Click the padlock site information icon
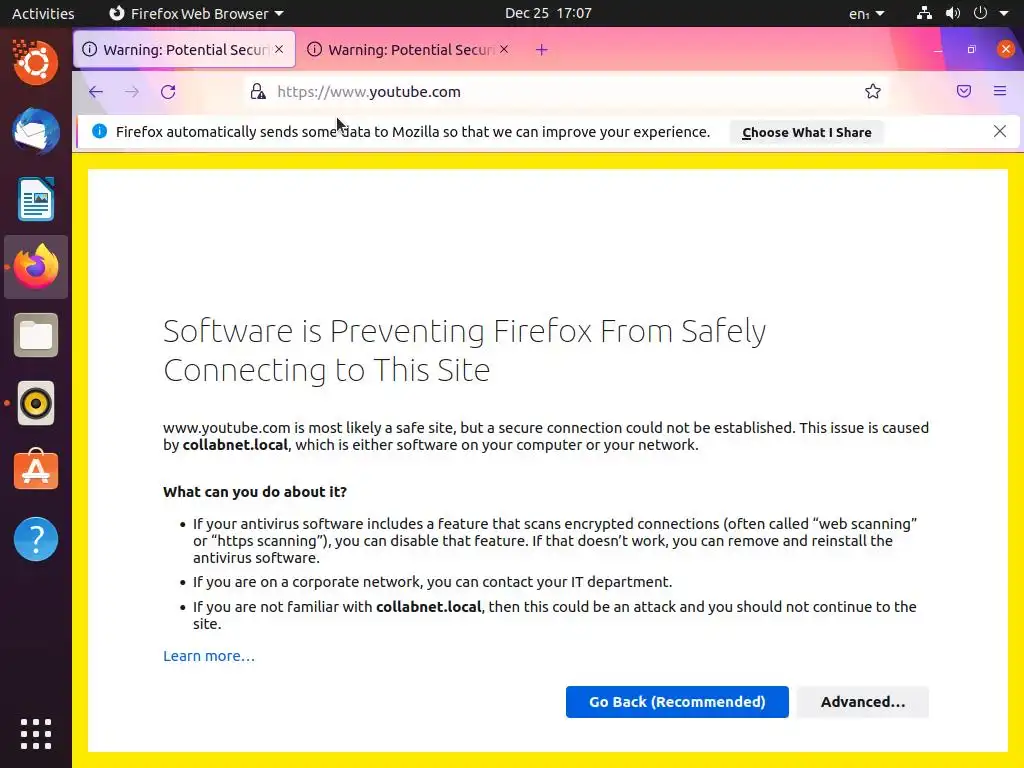The height and width of the screenshot is (768, 1024). (258, 92)
